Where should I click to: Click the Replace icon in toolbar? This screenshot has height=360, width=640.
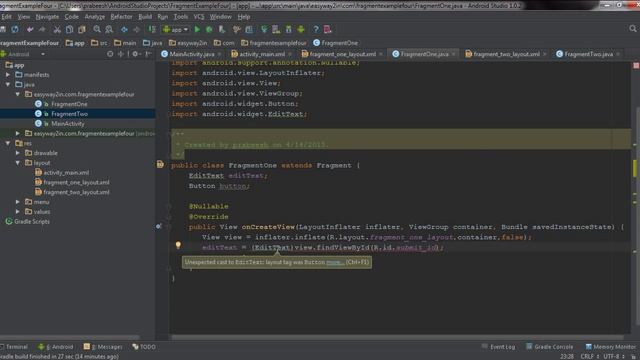pyautogui.click(x=109, y=29)
